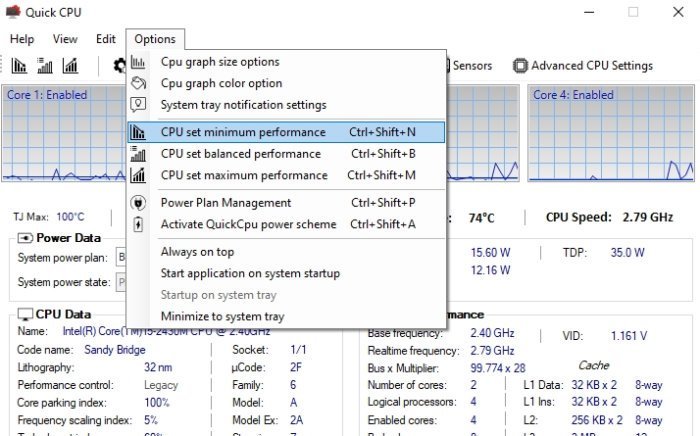The image size is (700, 436).
Task: Toggle Start application on system startup
Action: click(286, 274)
